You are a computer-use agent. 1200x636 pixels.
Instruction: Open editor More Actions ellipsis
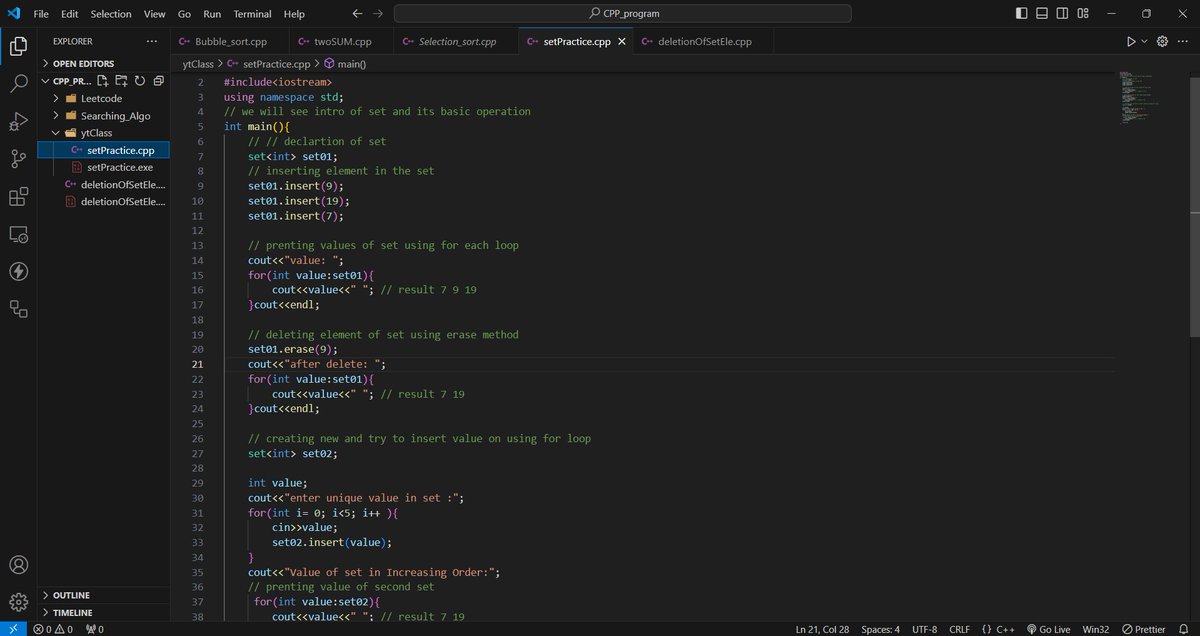[x=1183, y=42]
